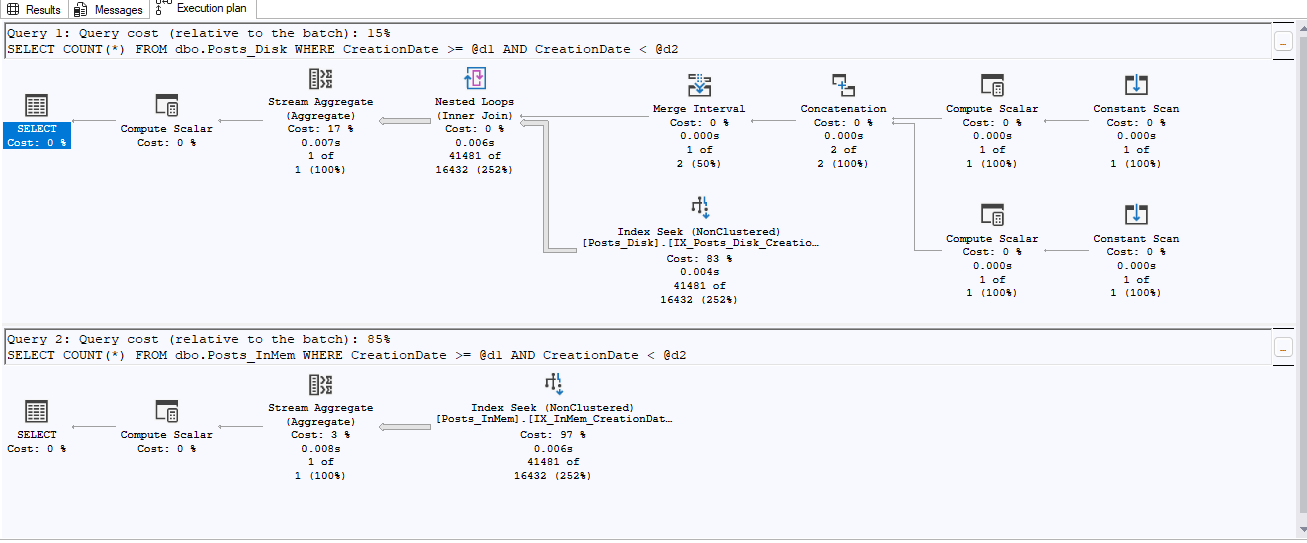The width and height of the screenshot is (1307, 543).
Task: Click Query 1 SELECT COUNT statement text
Action: click(346, 48)
